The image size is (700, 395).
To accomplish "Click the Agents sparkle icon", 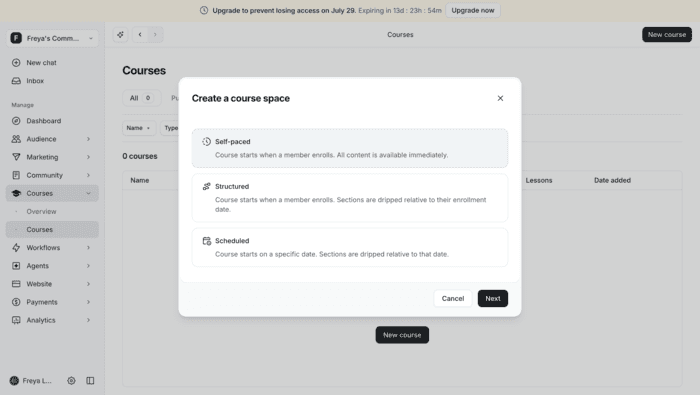I will pyautogui.click(x=16, y=266).
